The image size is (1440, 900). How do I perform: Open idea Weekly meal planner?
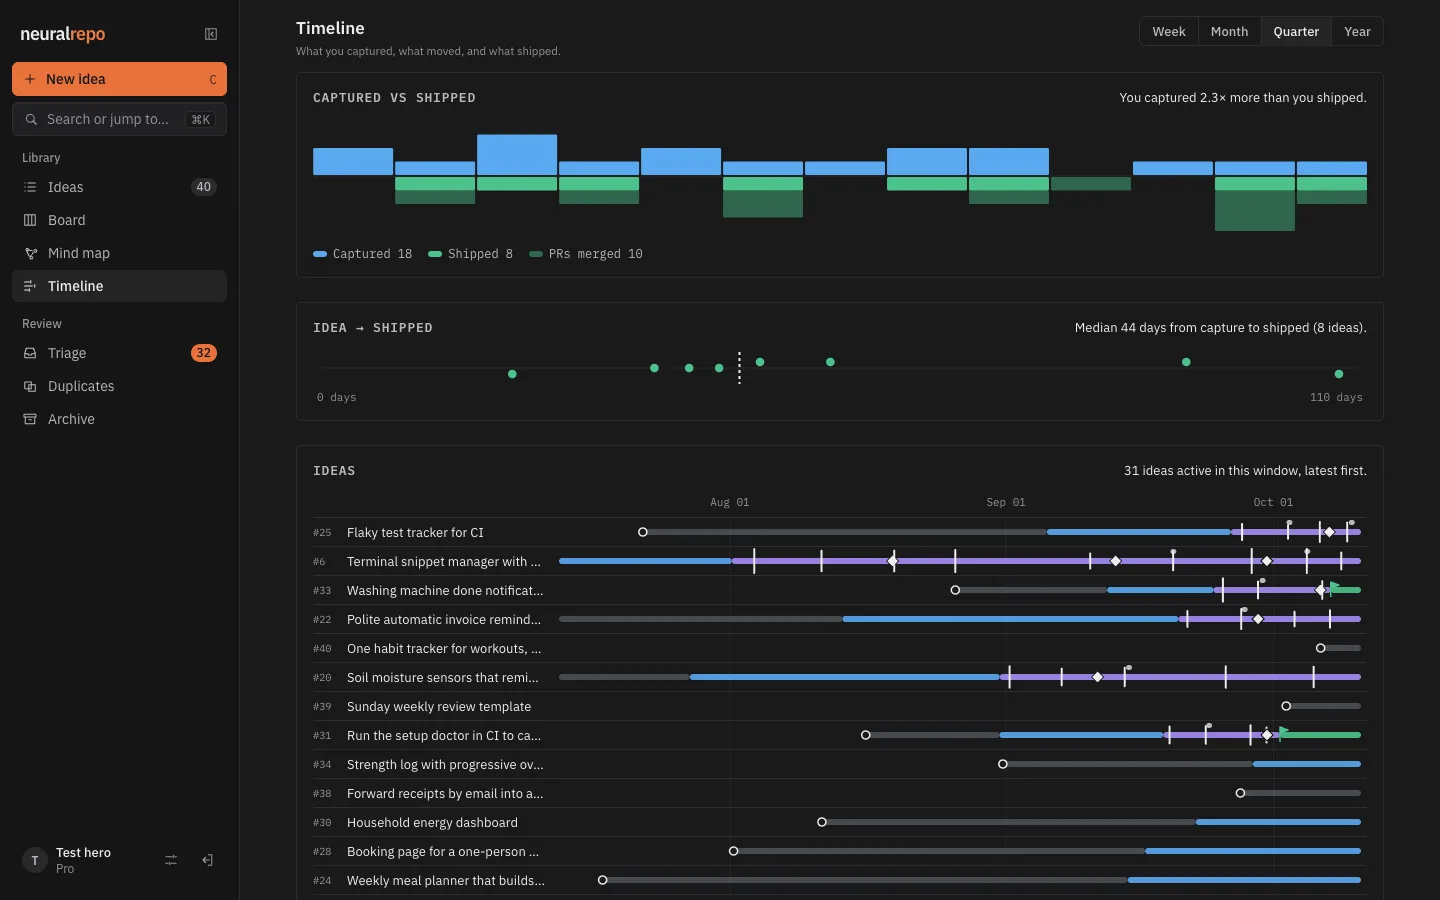[x=445, y=880]
